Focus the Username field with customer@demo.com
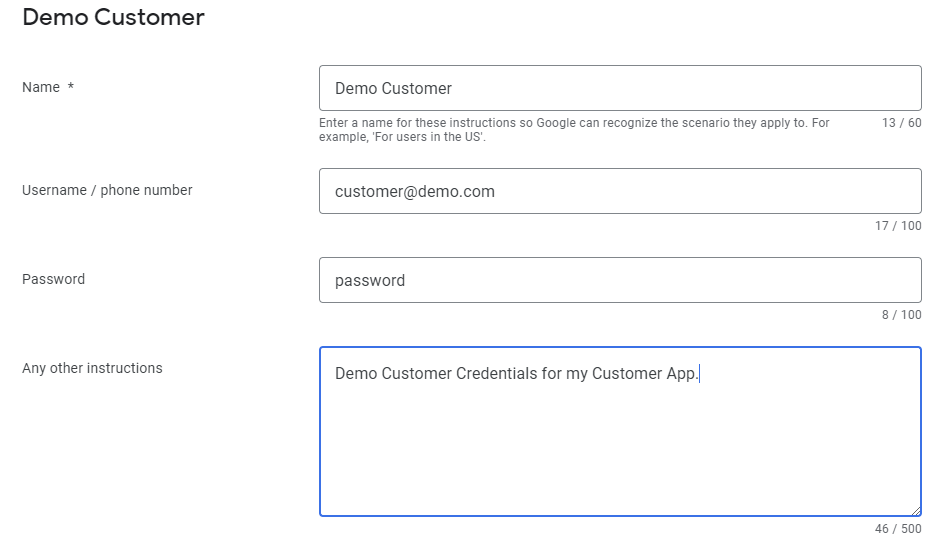 click(620, 191)
